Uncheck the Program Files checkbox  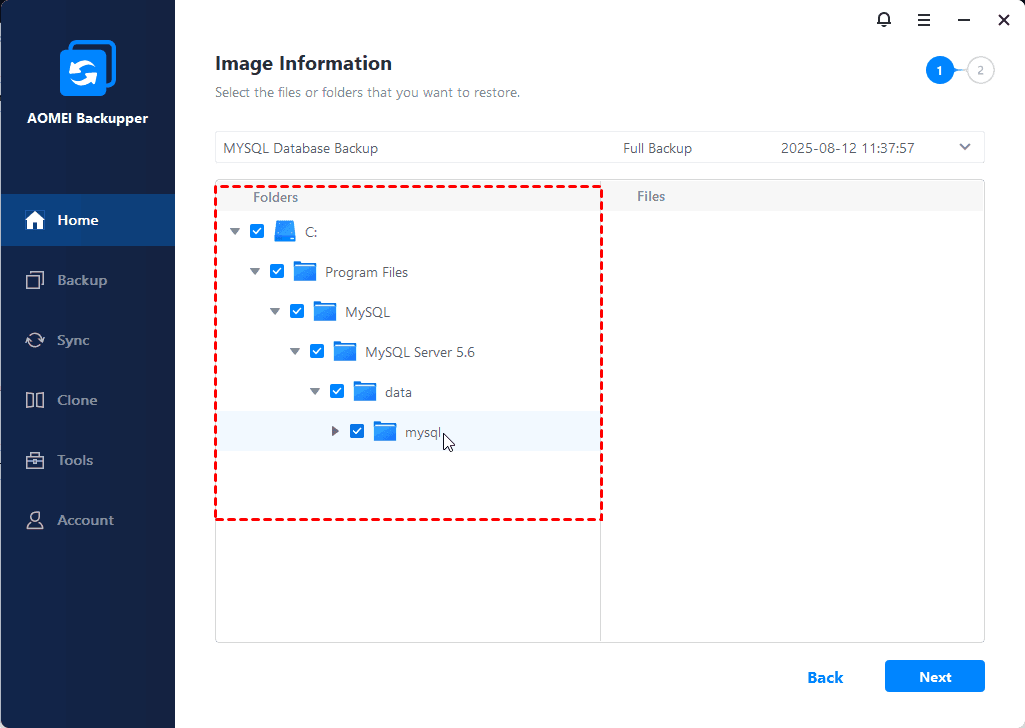click(x=277, y=271)
